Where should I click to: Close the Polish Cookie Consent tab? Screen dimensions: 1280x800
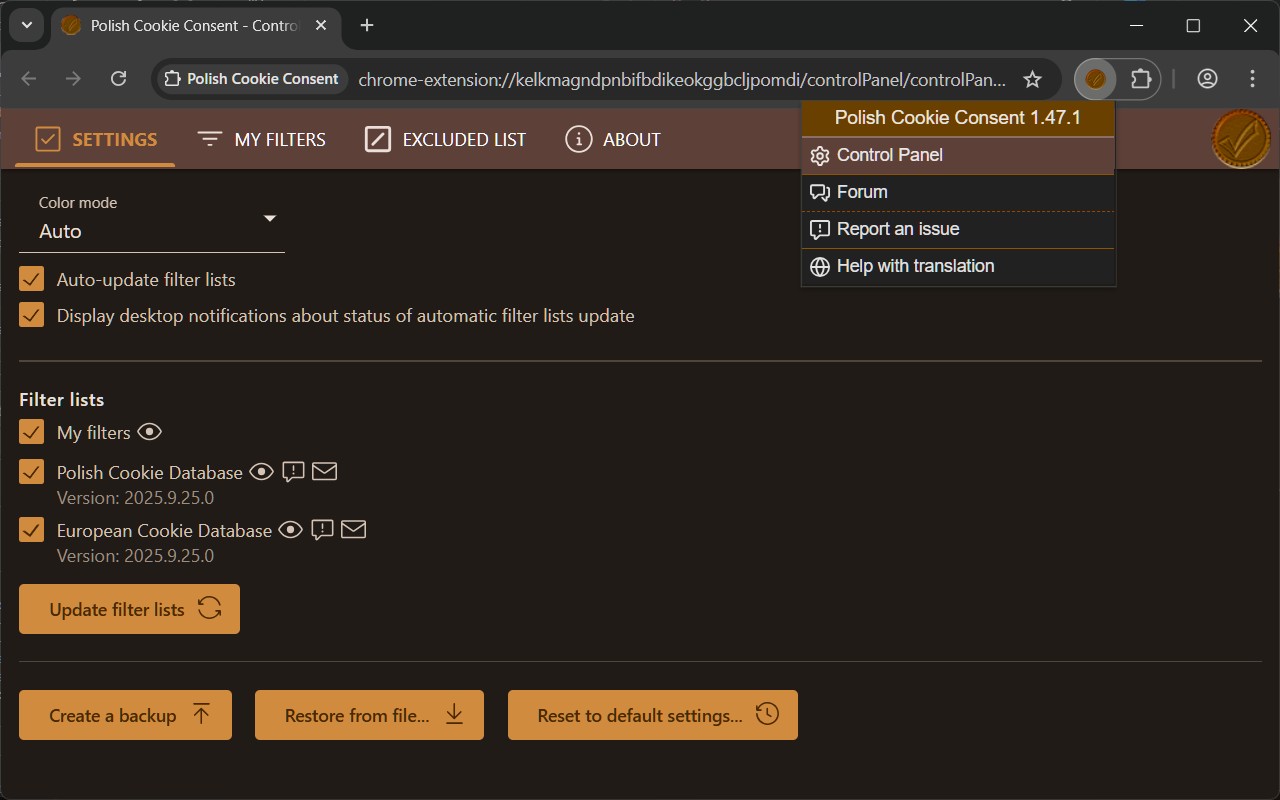coord(321,25)
